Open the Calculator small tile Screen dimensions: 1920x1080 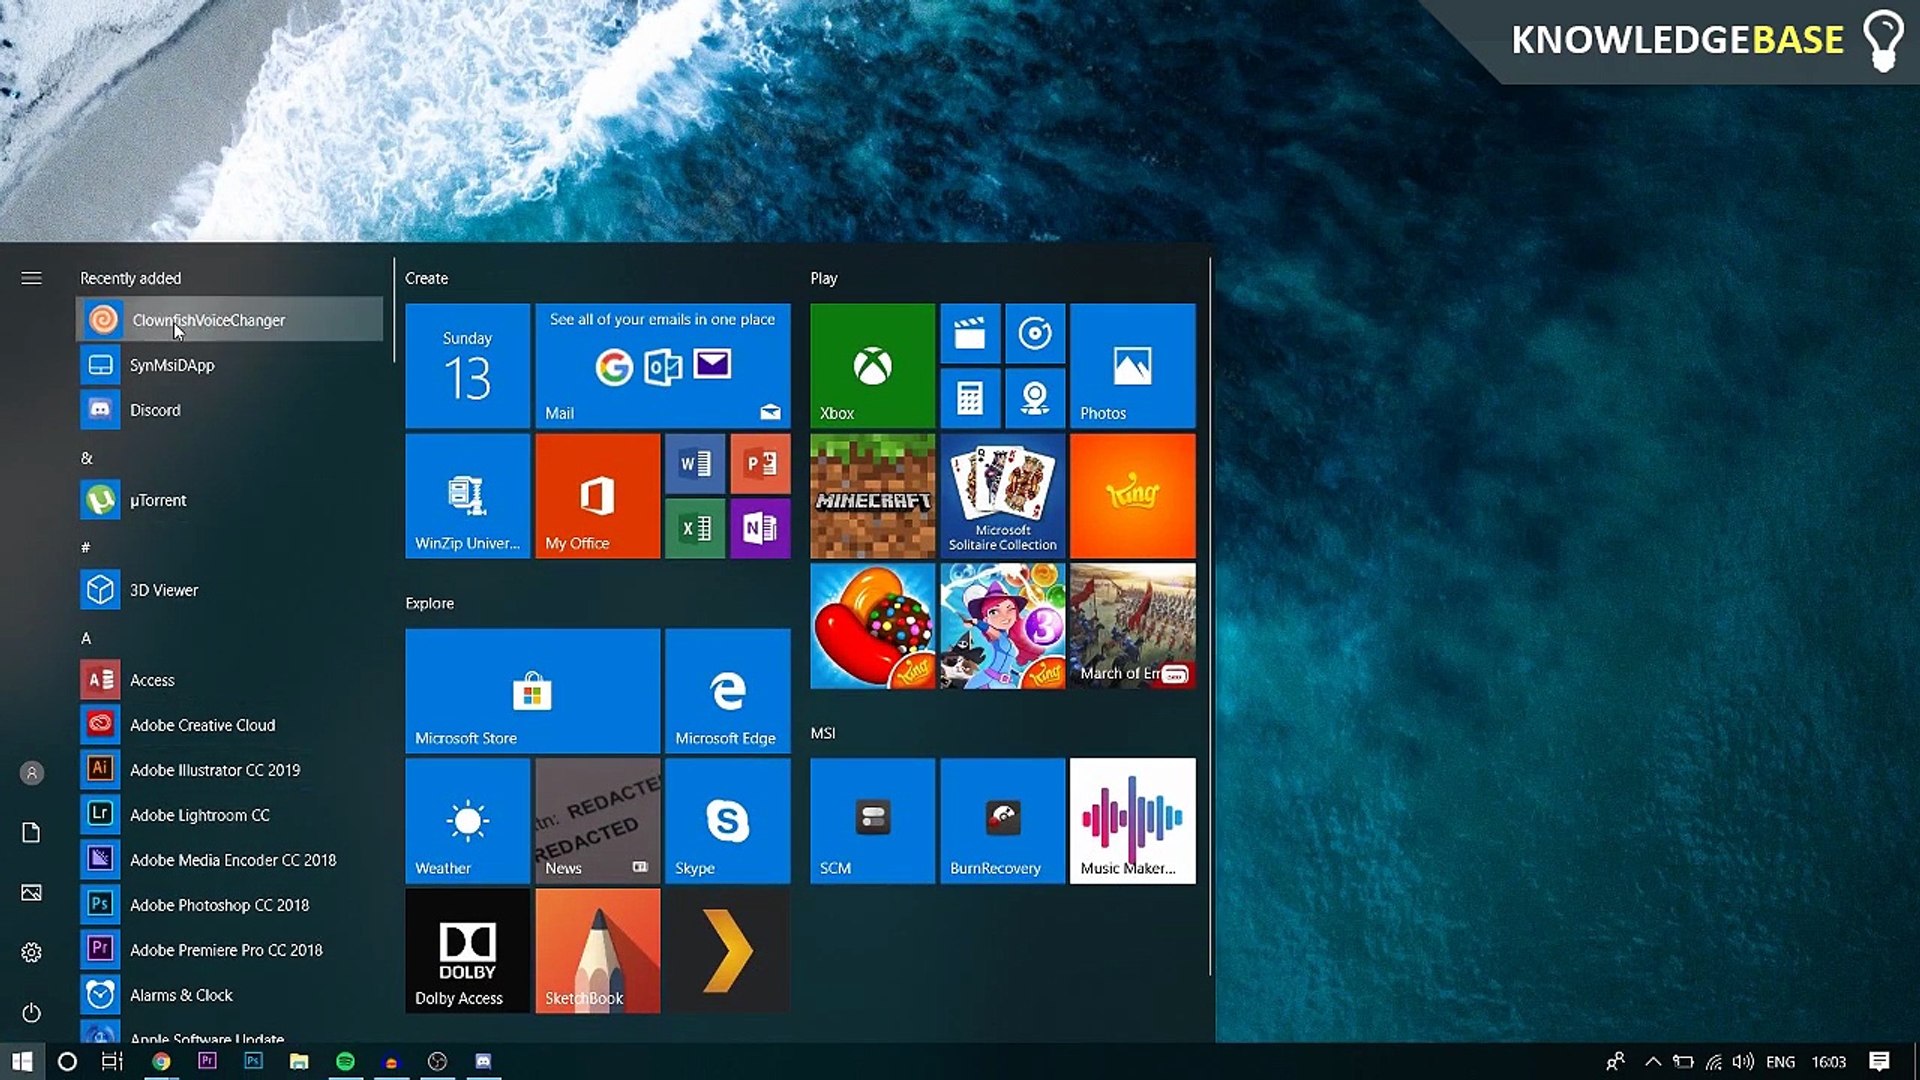pyautogui.click(x=969, y=398)
